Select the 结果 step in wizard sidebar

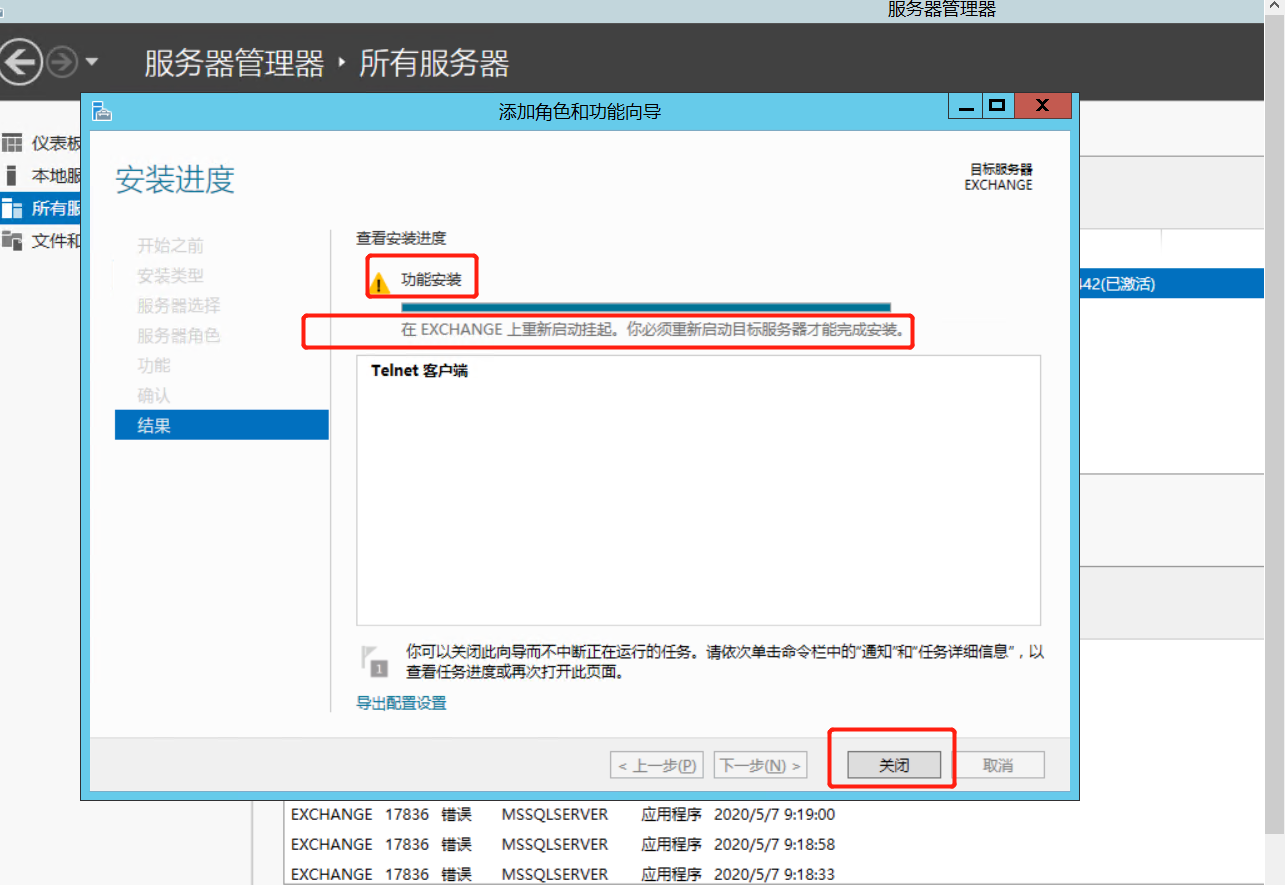coord(222,425)
